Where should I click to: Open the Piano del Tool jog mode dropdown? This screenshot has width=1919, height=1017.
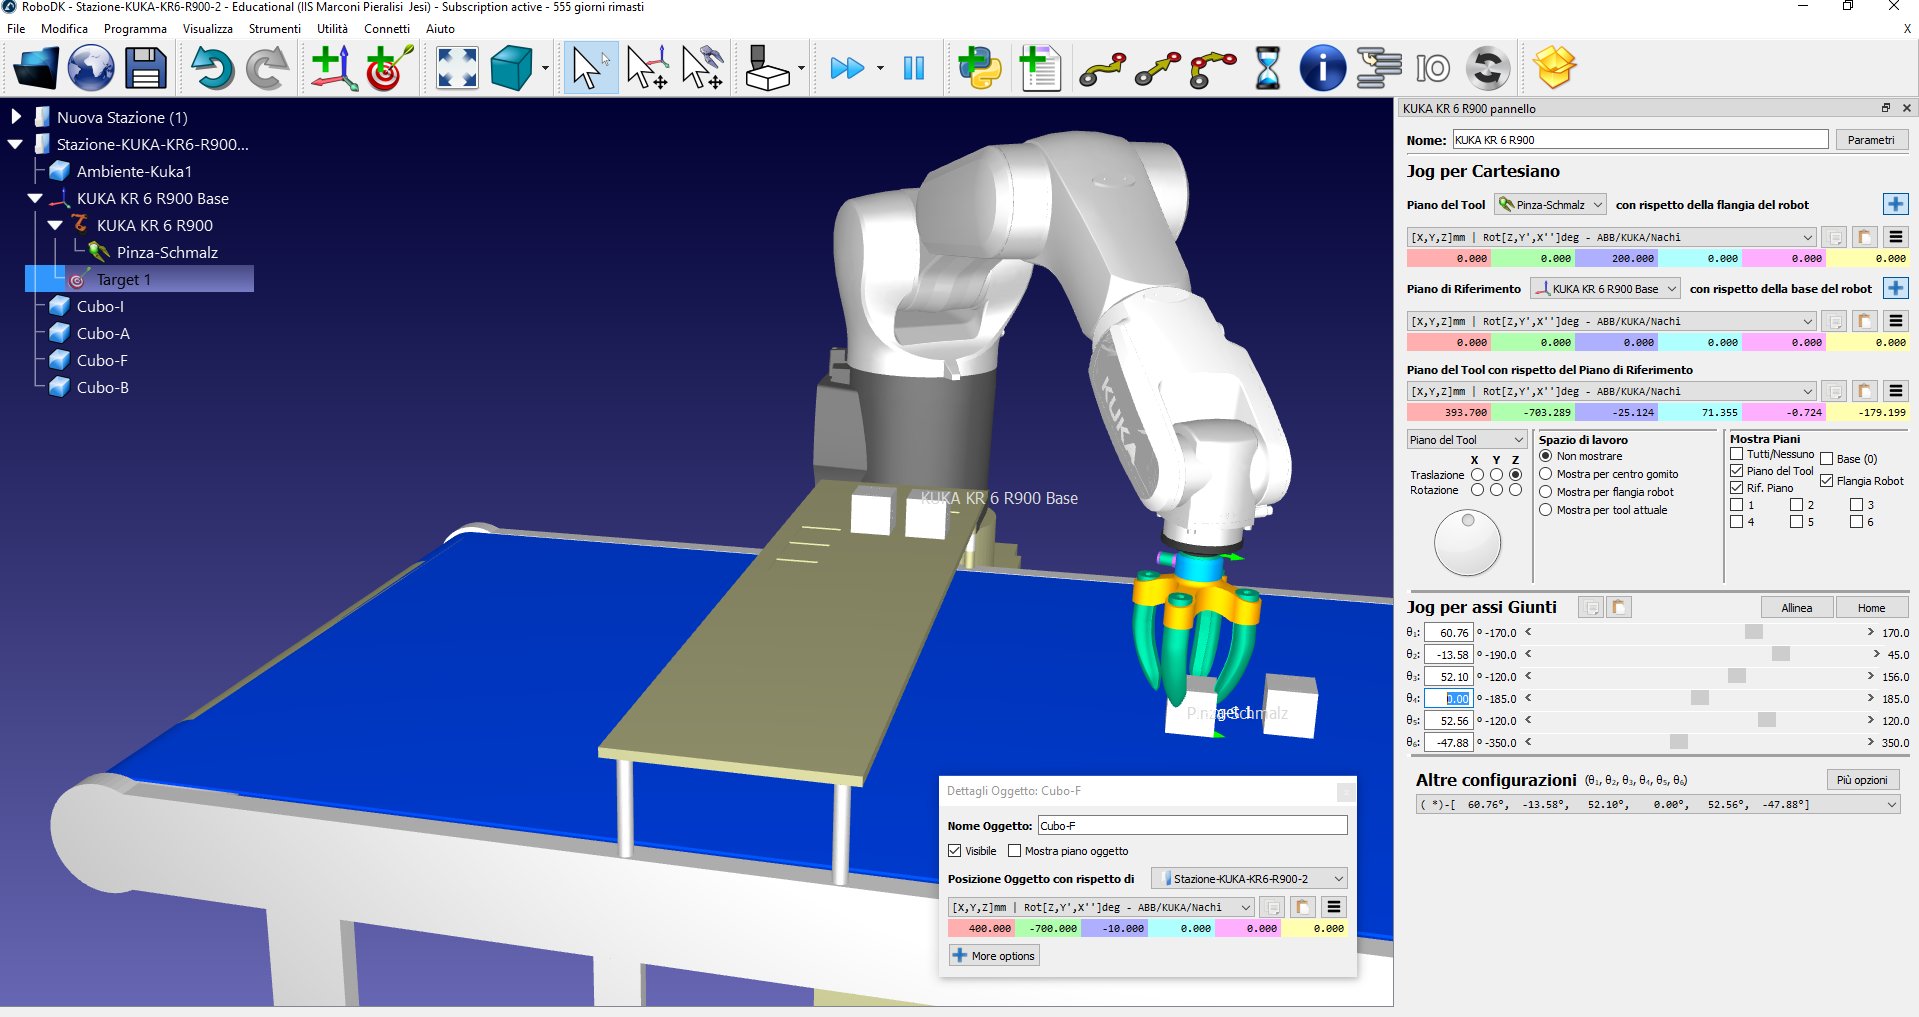coord(1466,440)
